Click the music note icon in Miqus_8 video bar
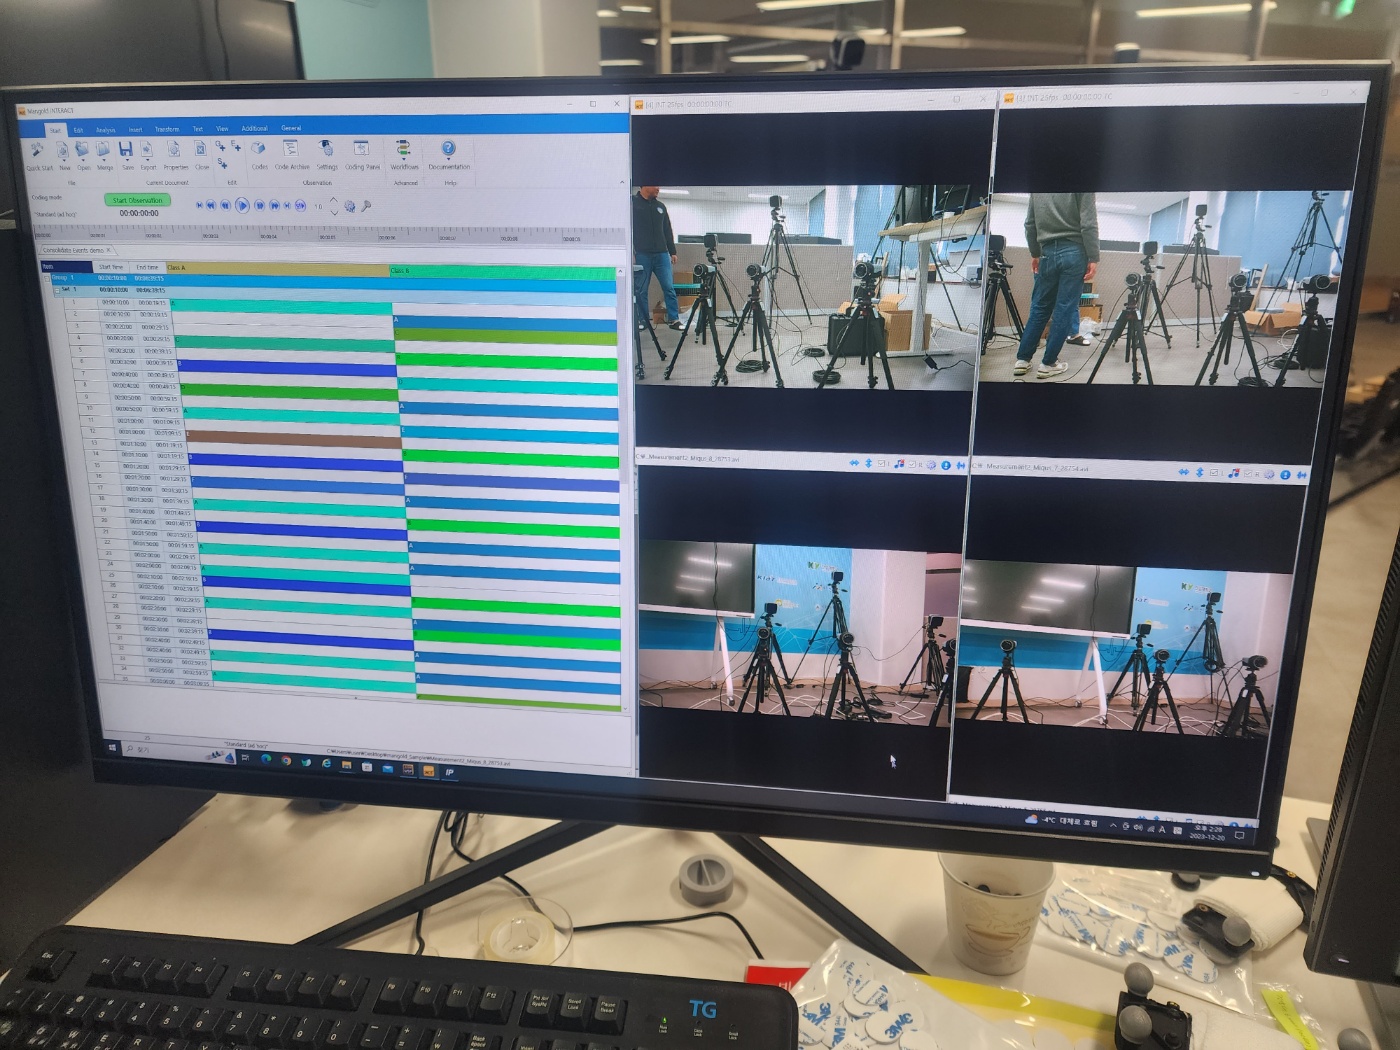The image size is (1400, 1050). coord(899,464)
